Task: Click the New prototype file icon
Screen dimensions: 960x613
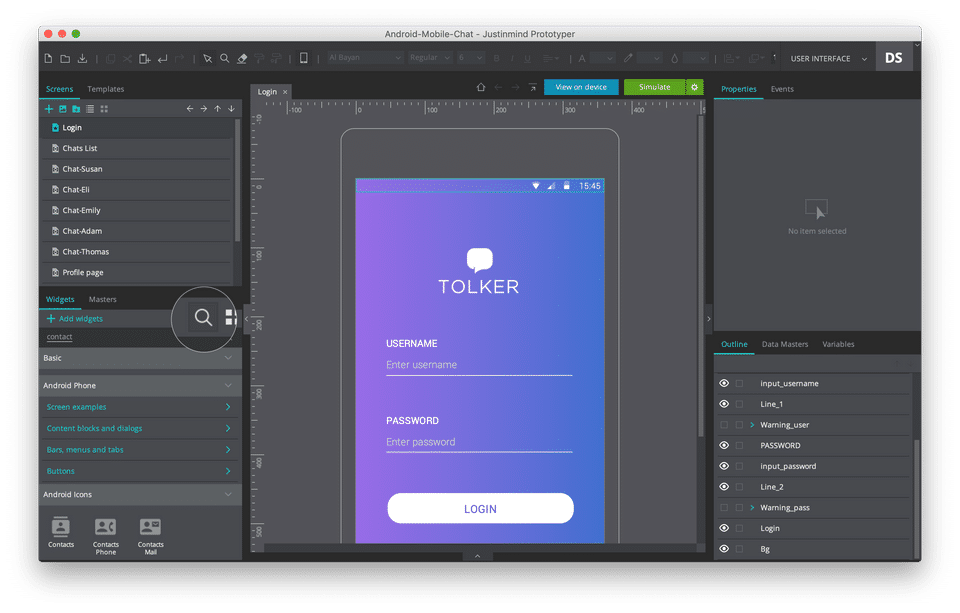Action: 48,59
